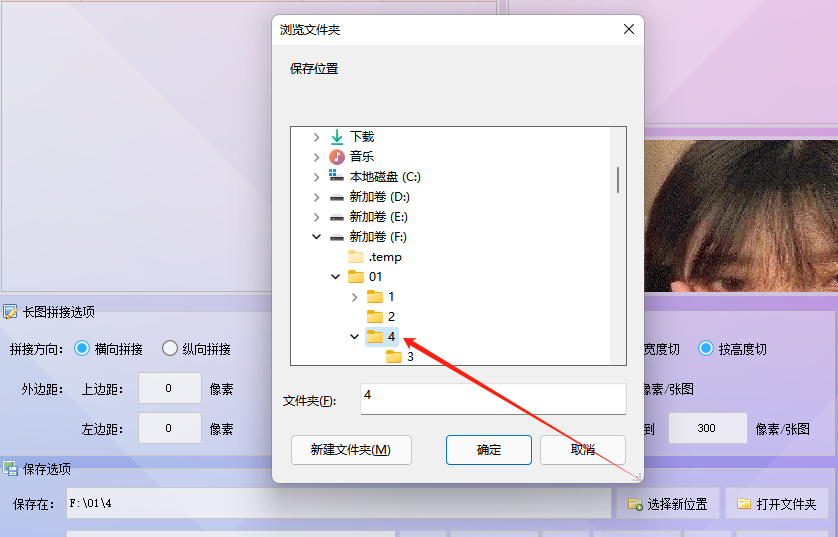Expand the 下载 tree node
The height and width of the screenshot is (537, 838).
(316, 137)
